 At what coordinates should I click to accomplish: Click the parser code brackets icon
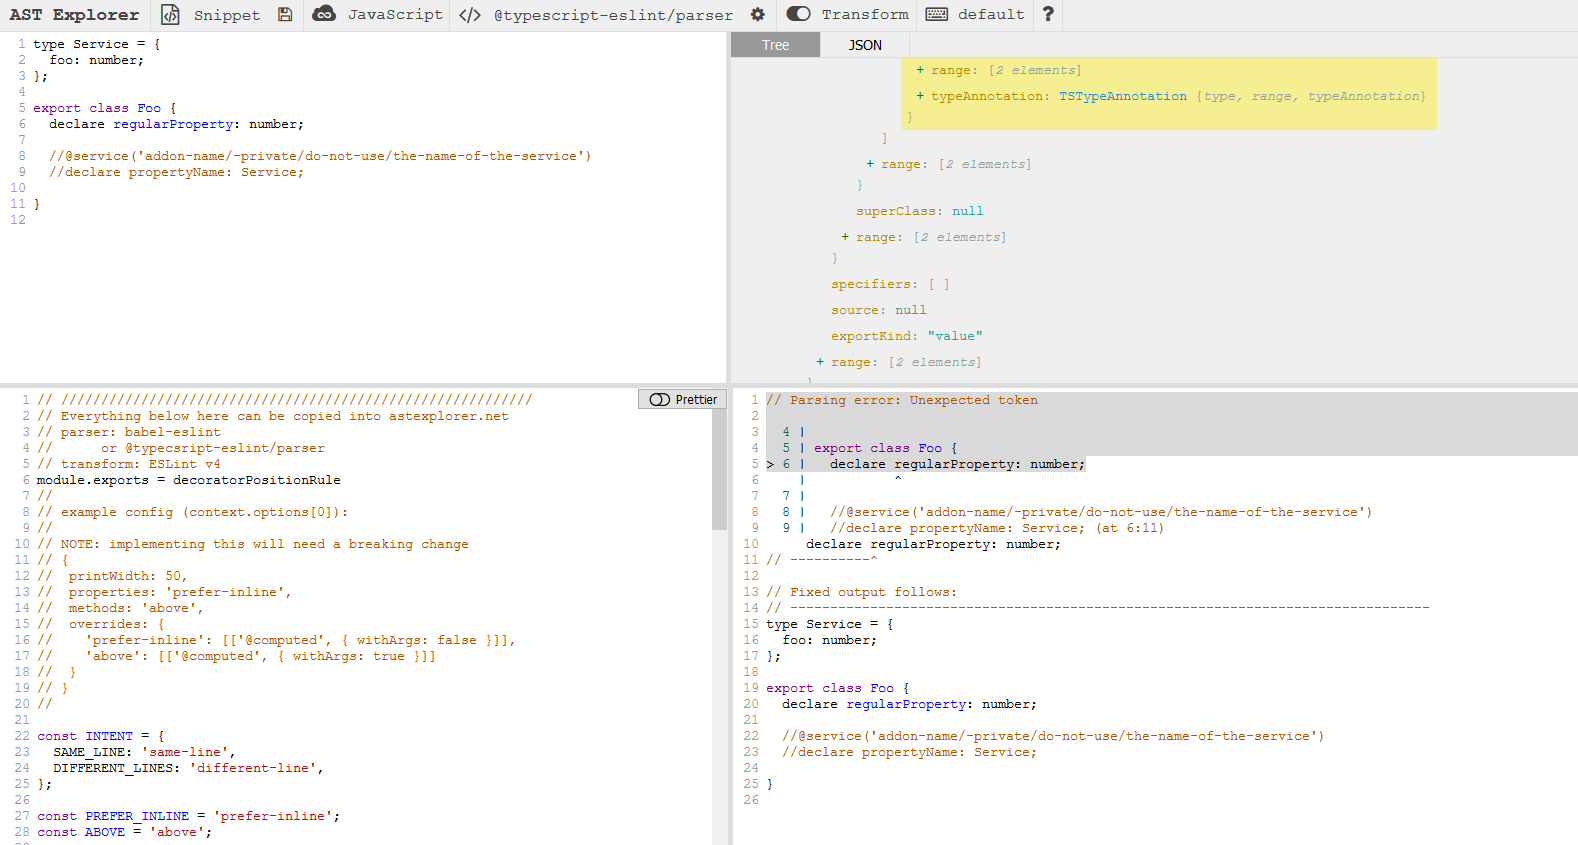(x=470, y=15)
